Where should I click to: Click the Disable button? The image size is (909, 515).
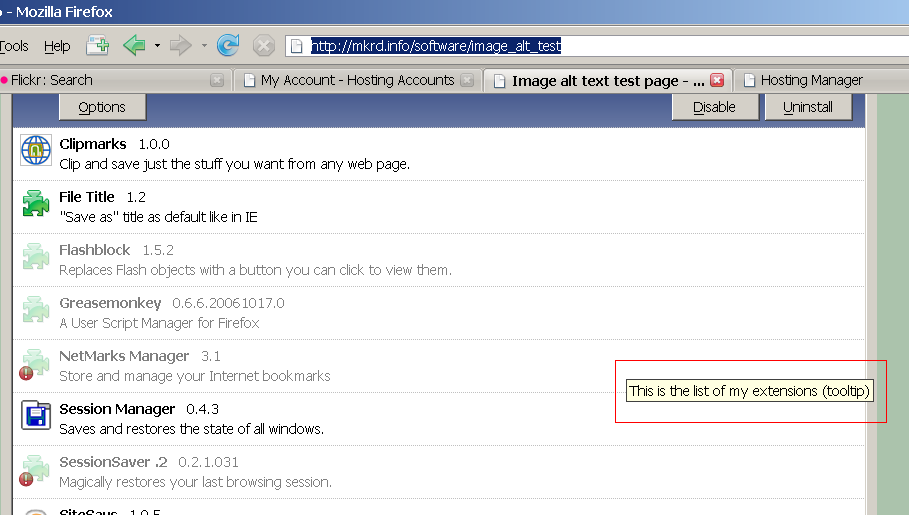[715, 107]
